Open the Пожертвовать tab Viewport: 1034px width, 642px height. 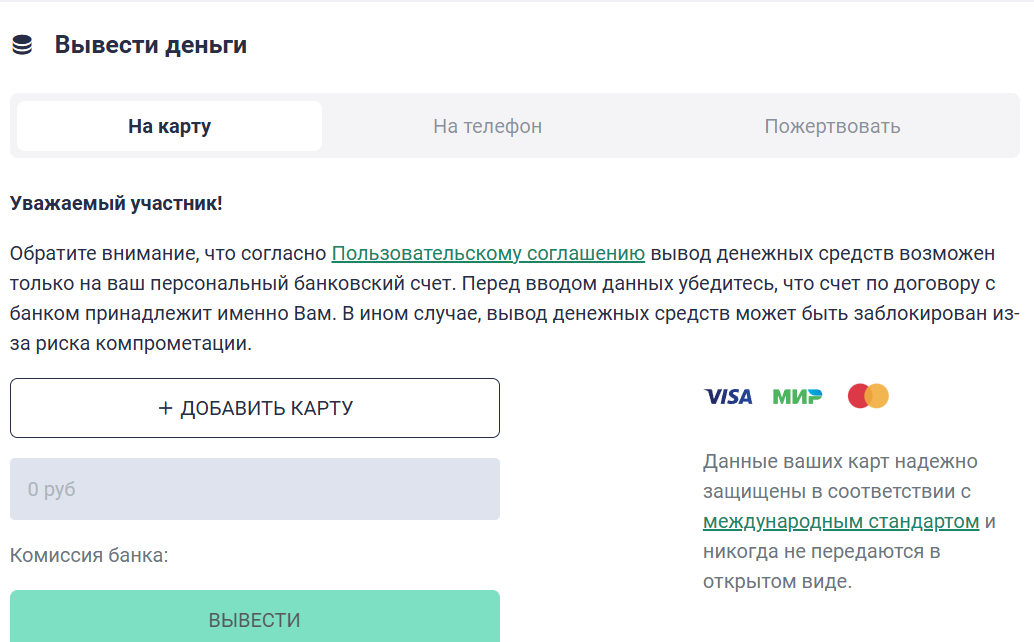(x=832, y=126)
